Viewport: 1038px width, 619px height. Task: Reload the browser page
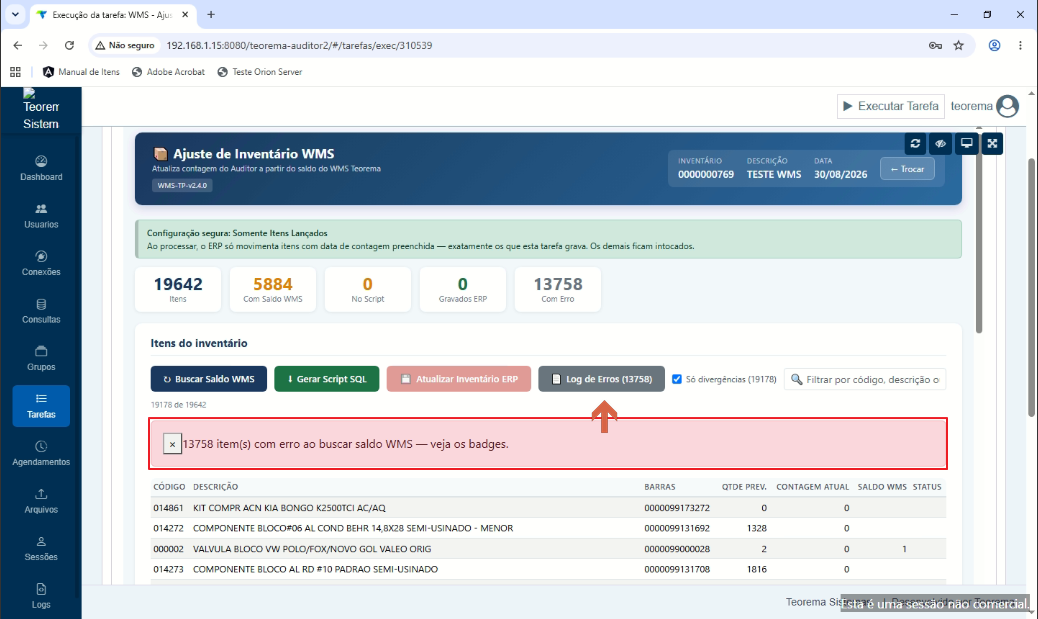pos(69,46)
